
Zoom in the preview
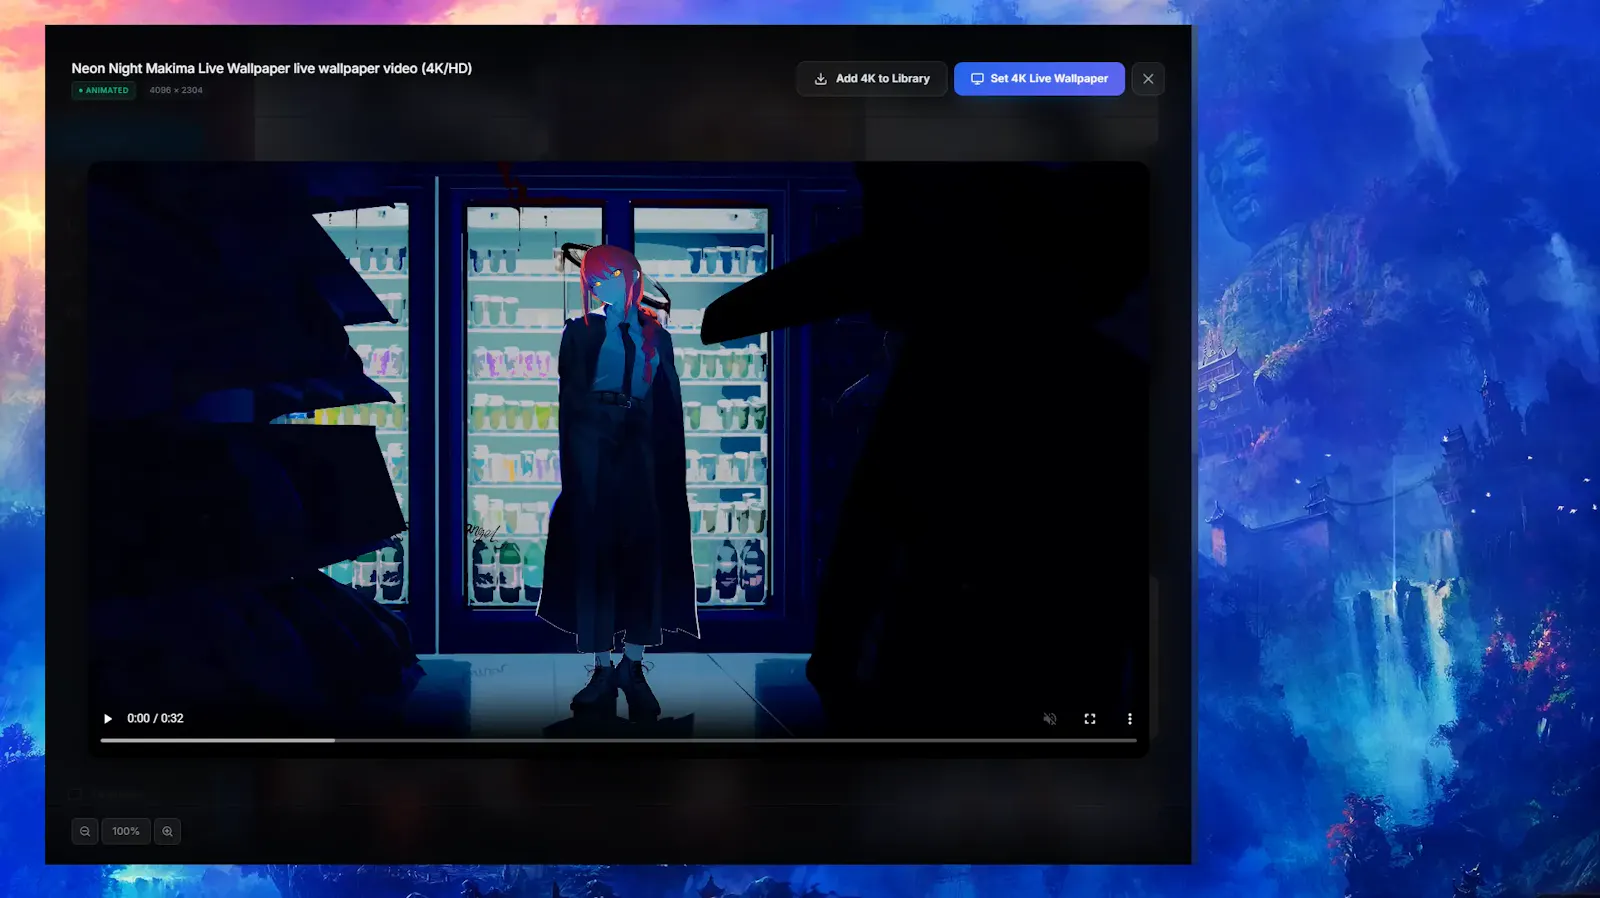pos(167,831)
